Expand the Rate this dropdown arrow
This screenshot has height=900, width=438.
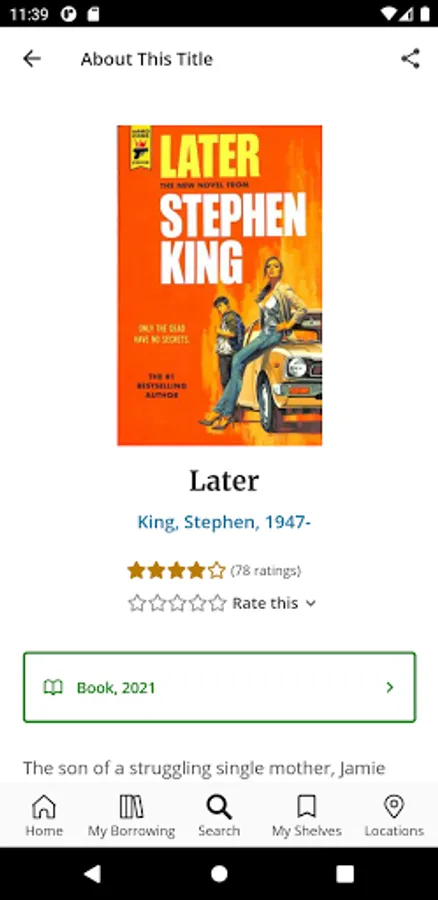pos(311,604)
